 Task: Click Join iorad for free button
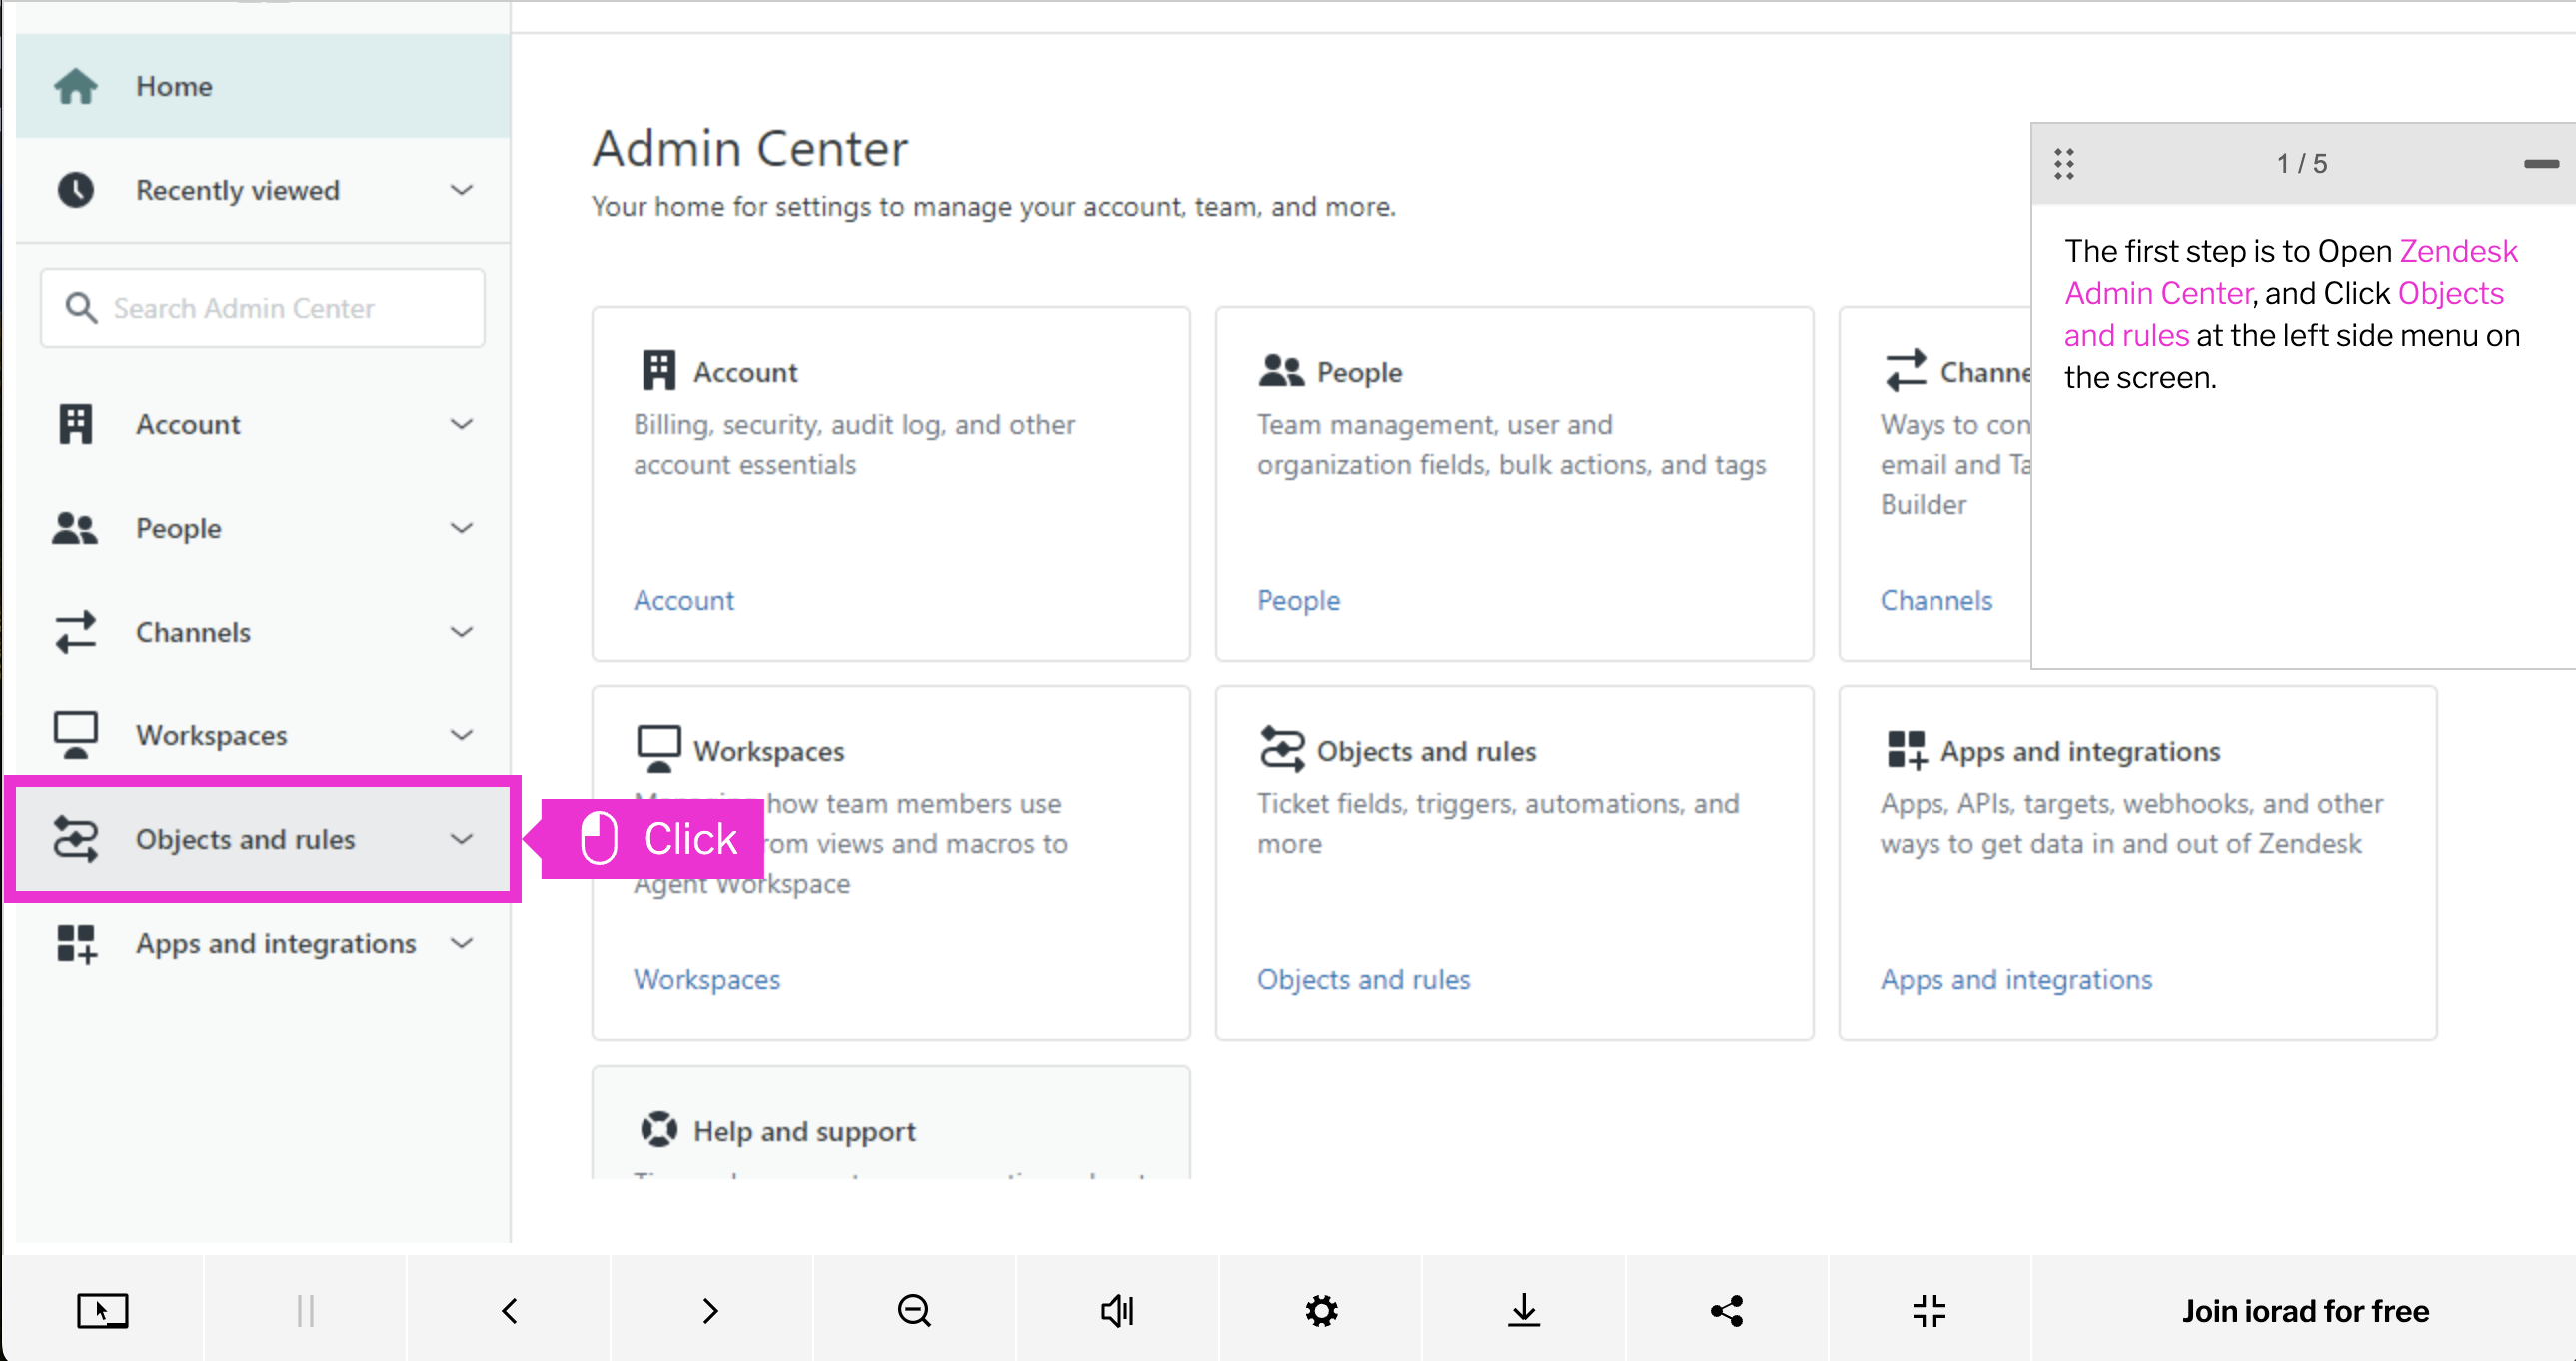tap(2304, 1311)
